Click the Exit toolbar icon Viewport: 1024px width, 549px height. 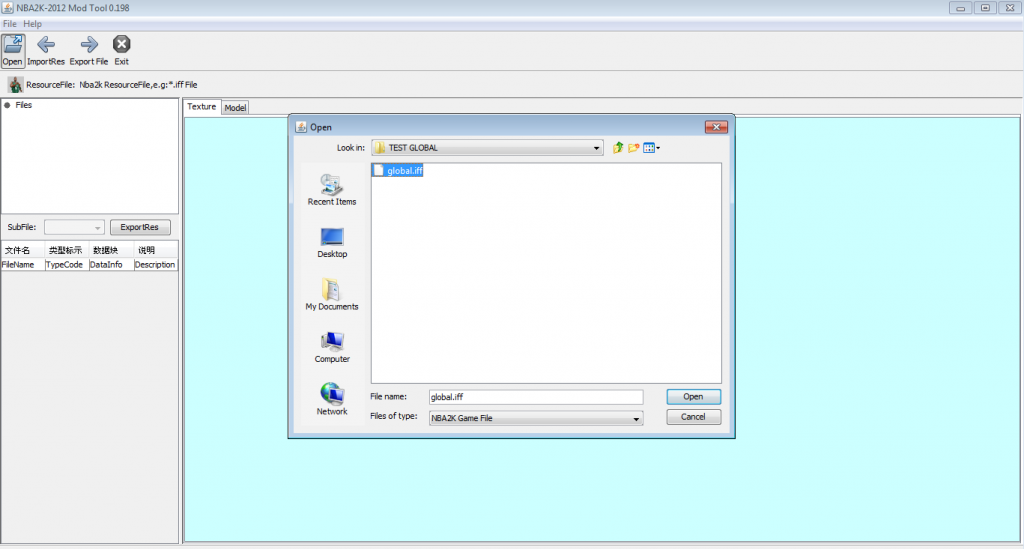click(121, 44)
